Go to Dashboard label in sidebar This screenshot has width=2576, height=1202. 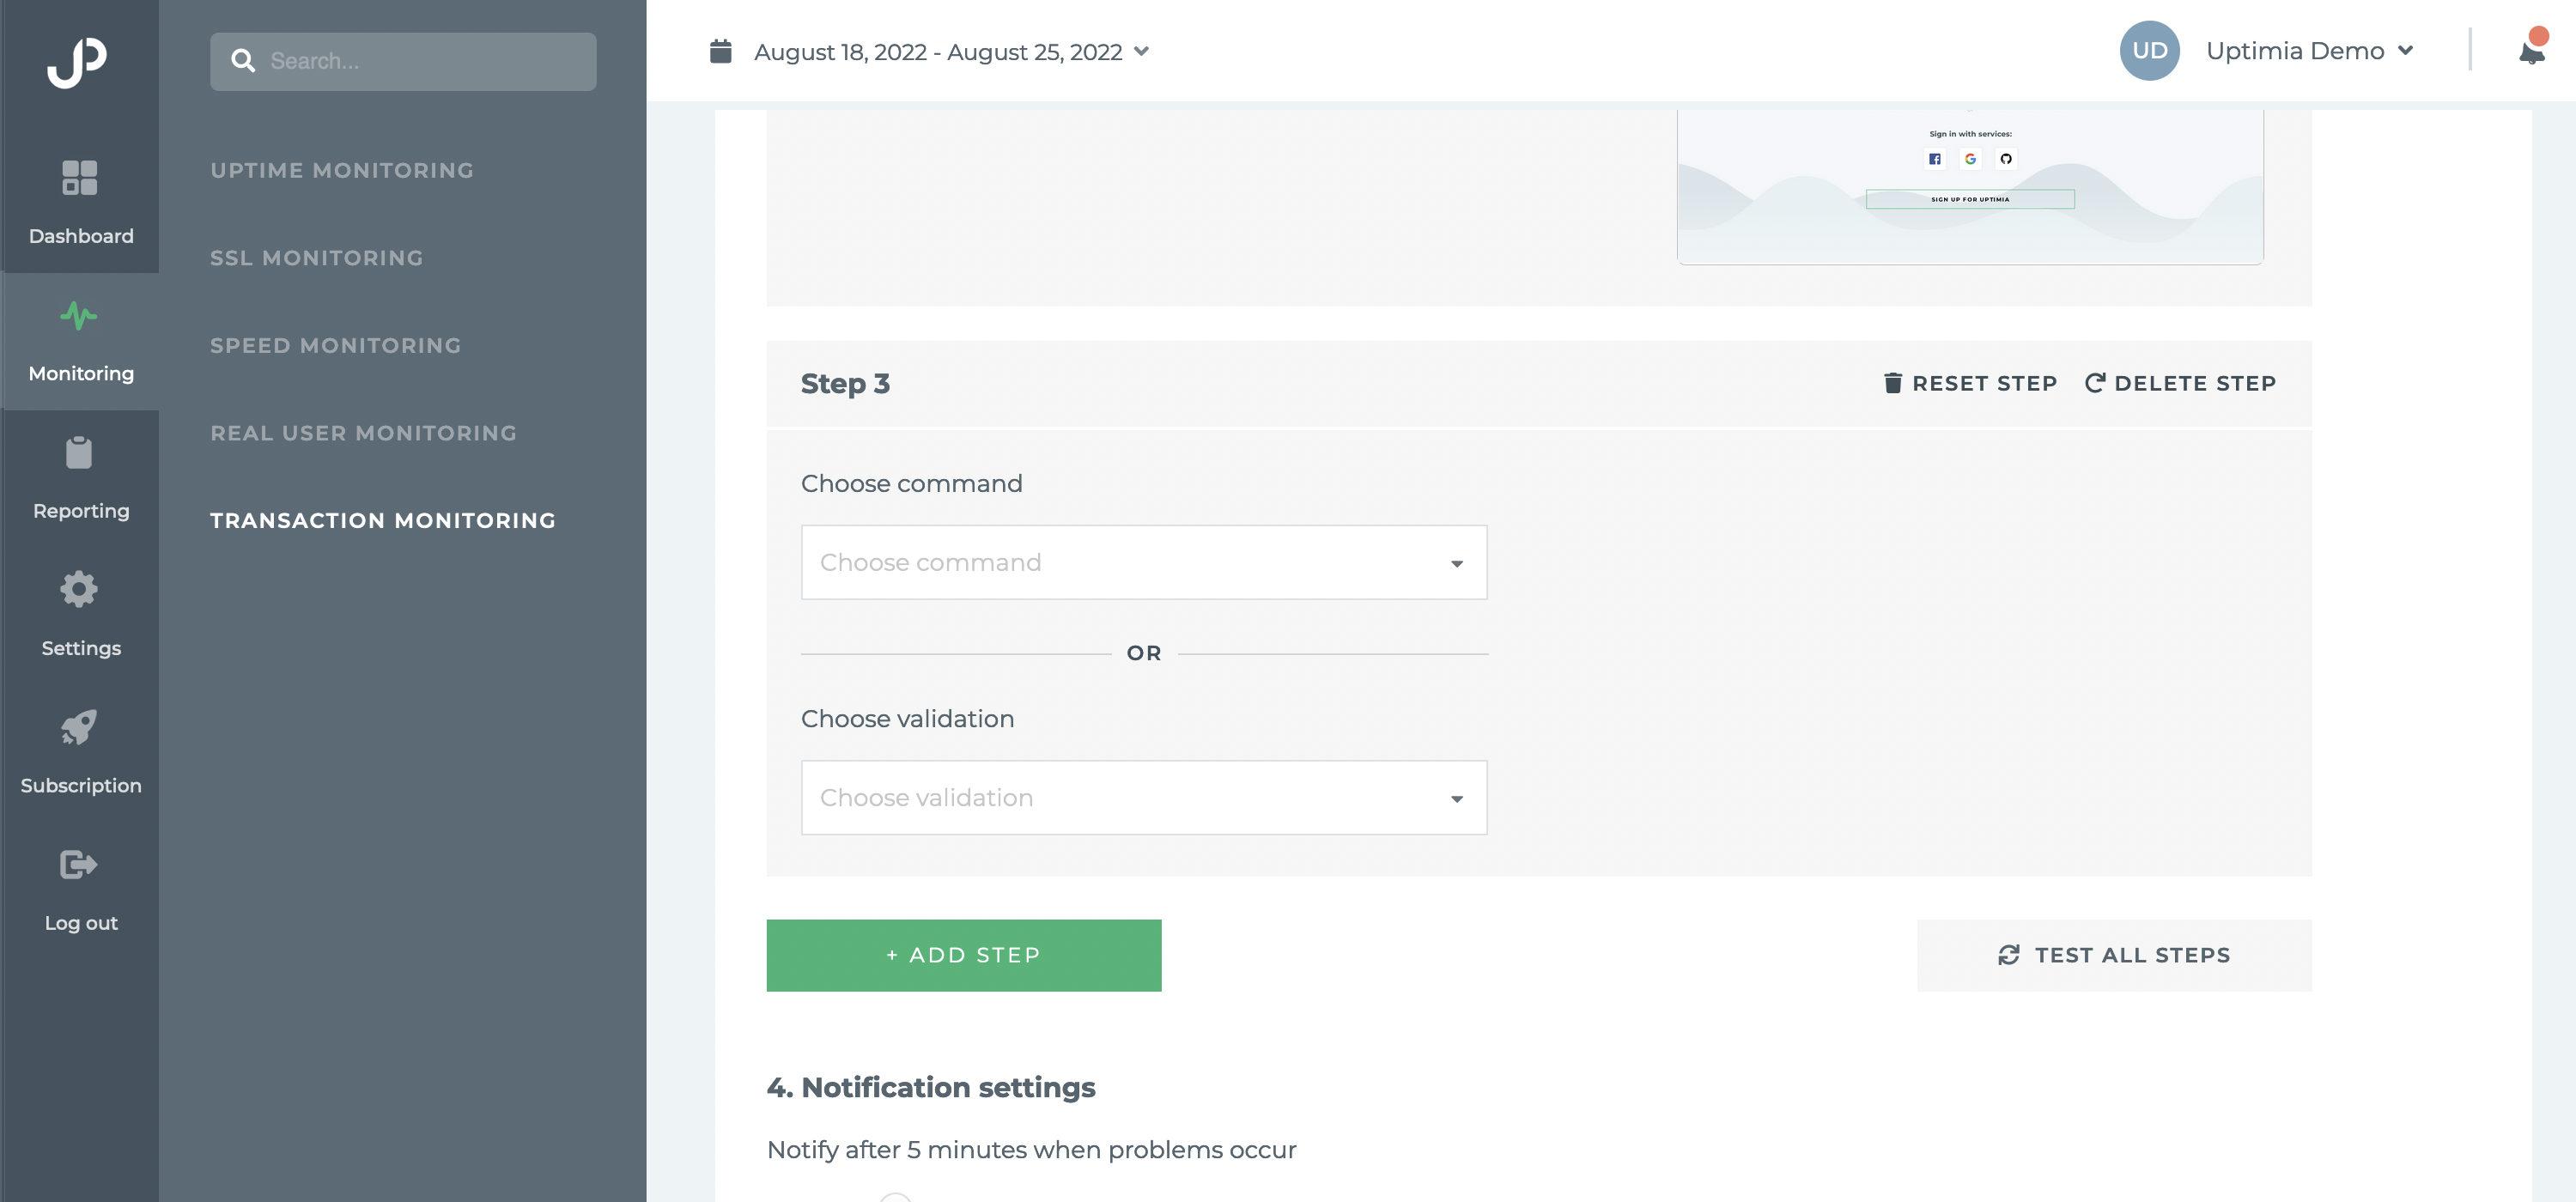tap(81, 236)
